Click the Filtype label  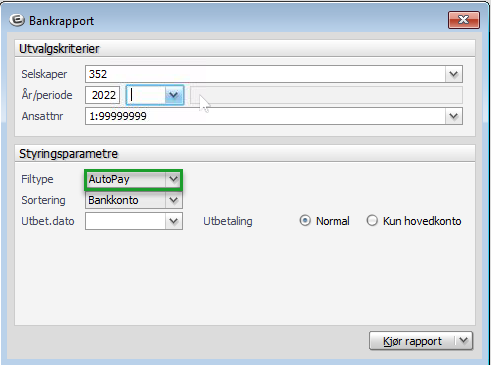pos(37,179)
